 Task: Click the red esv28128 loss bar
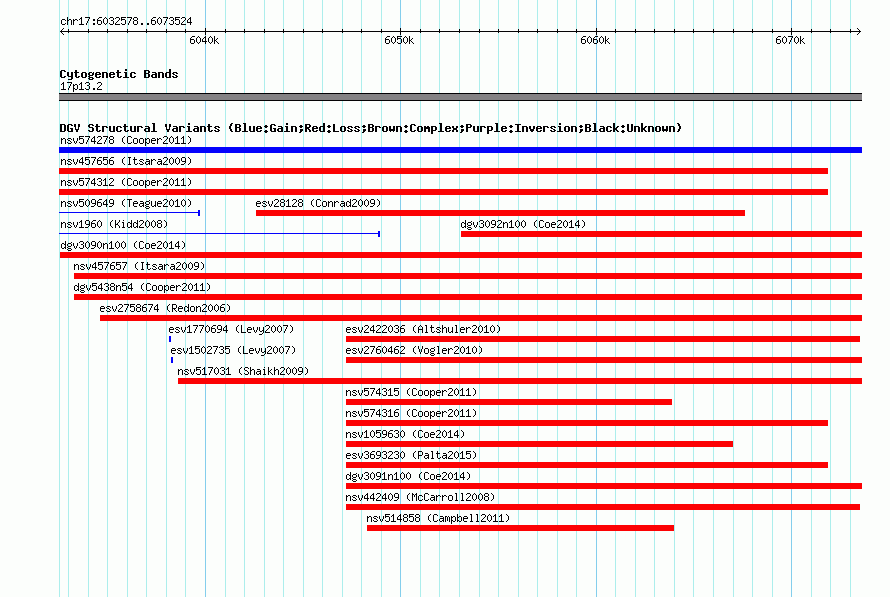click(500, 213)
